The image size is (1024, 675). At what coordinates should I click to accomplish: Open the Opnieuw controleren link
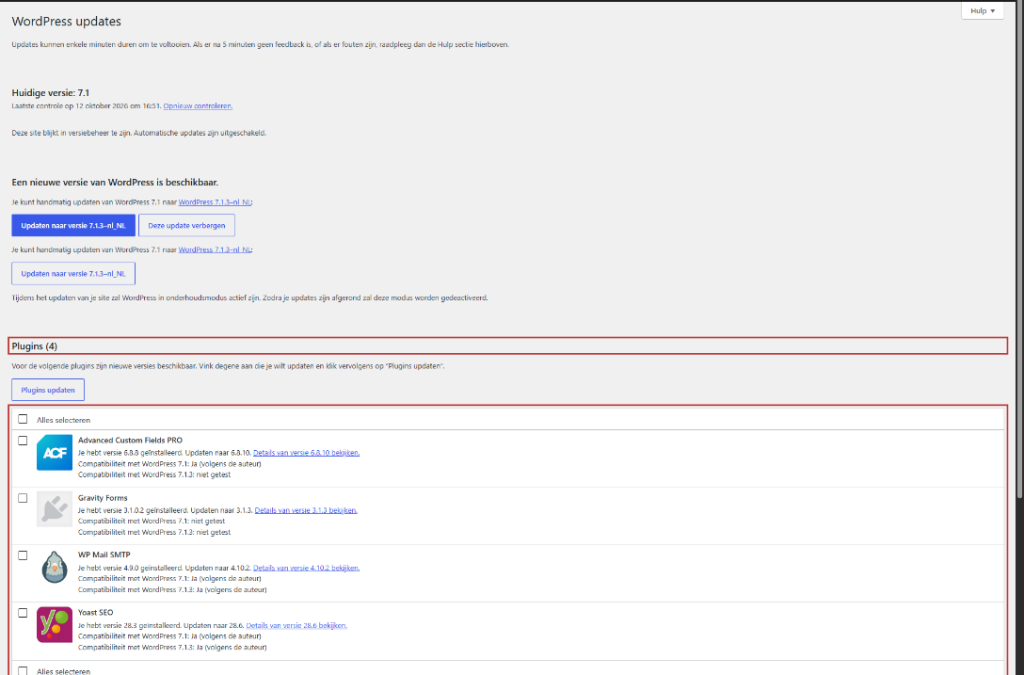[198, 106]
